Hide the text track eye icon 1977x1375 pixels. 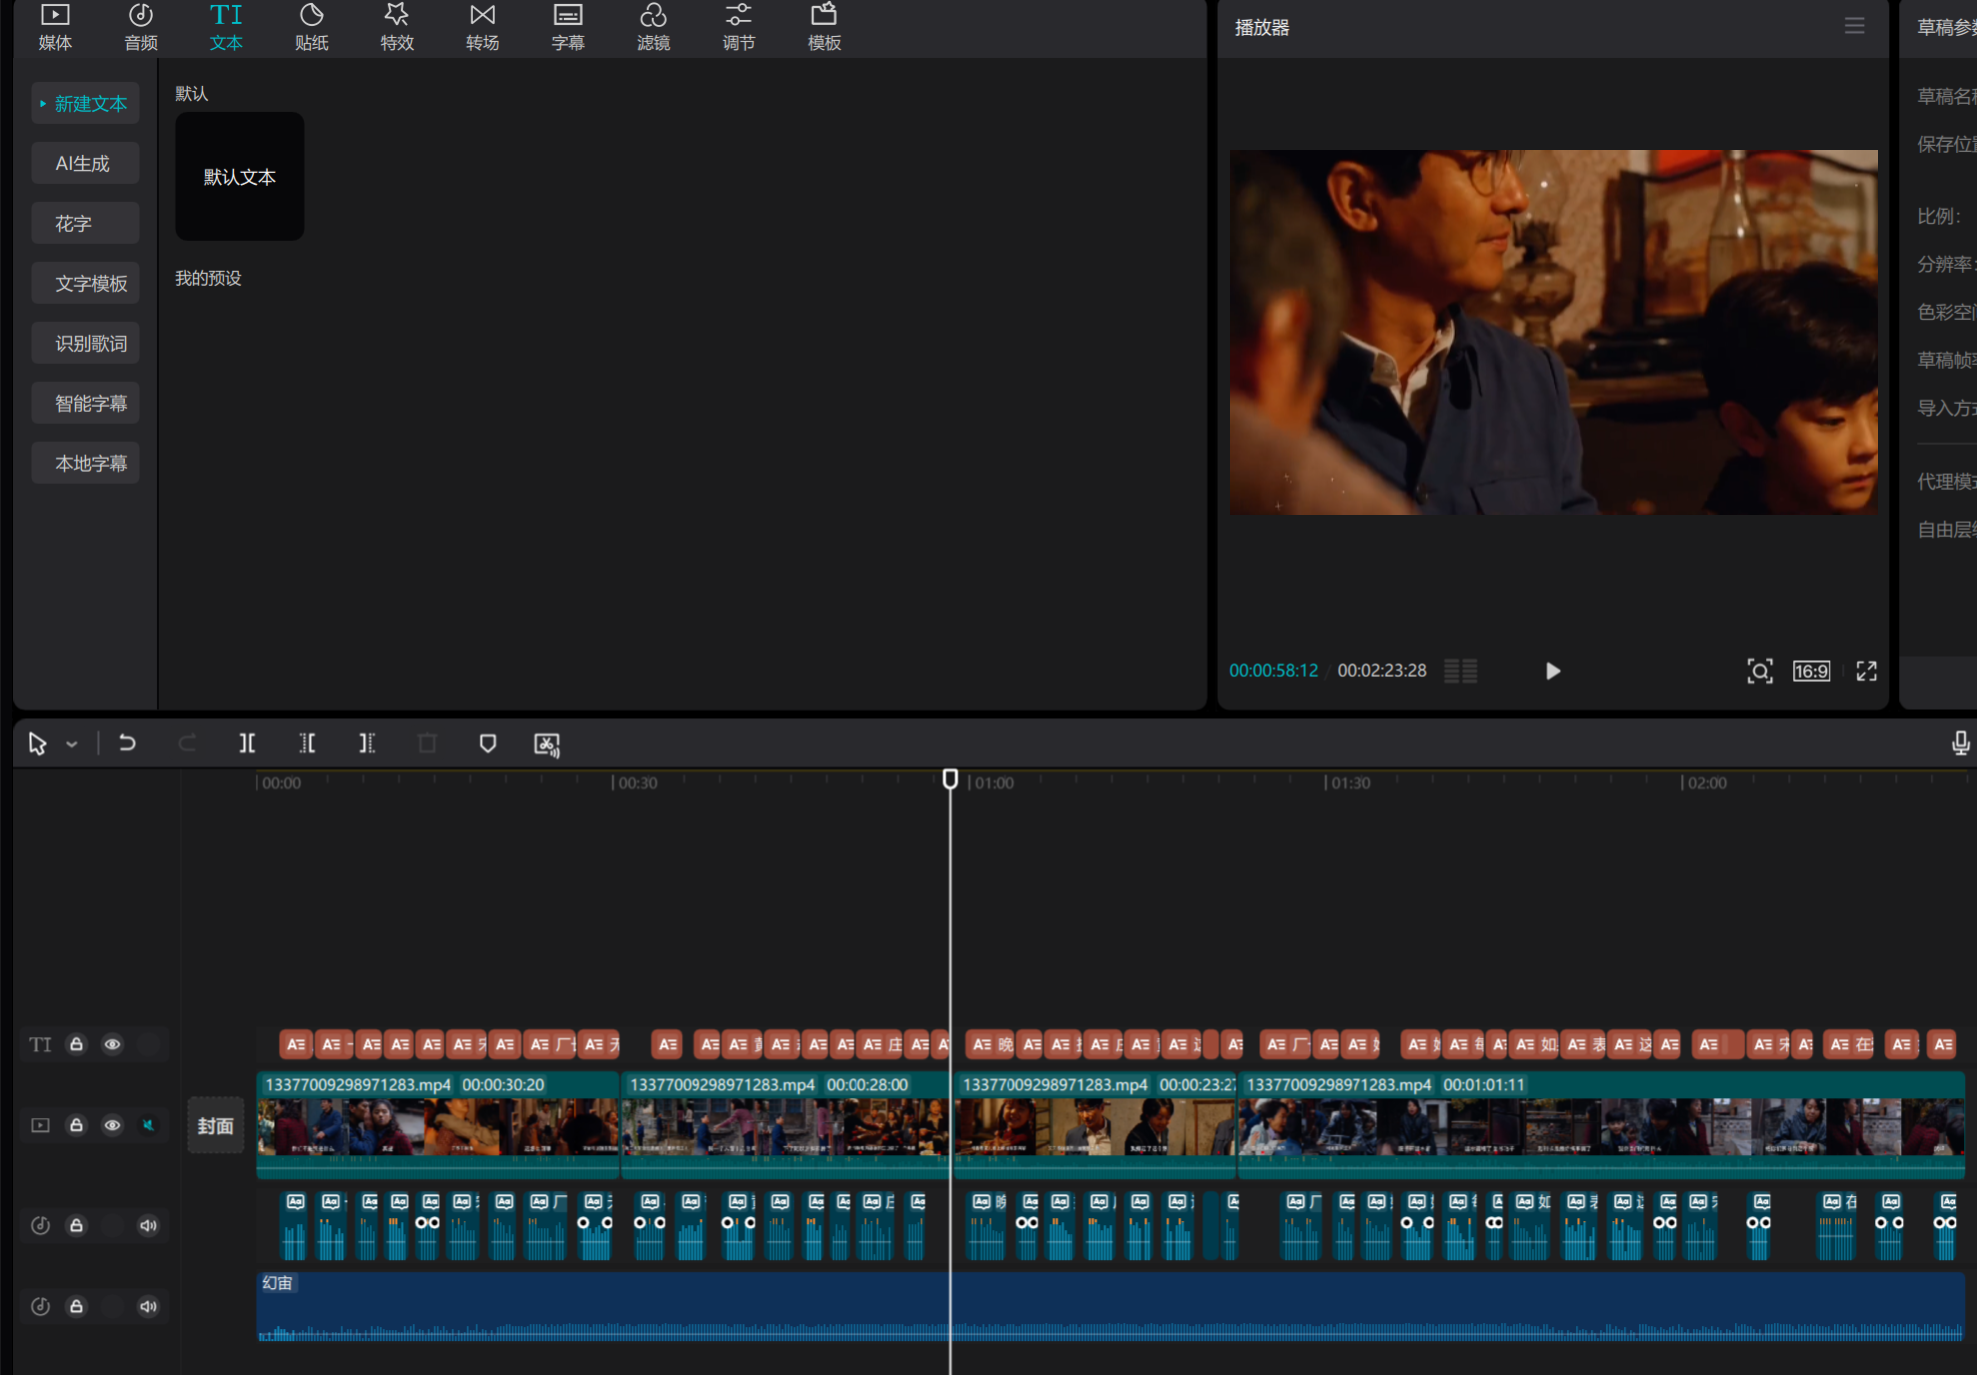click(112, 1044)
